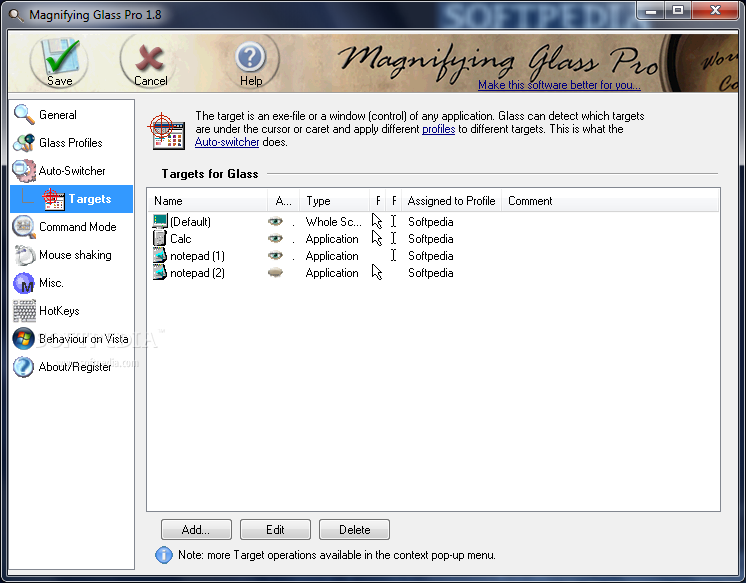Toggle eye visibility for Calc target
This screenshot has width=746, height=583.
(275, 238)
